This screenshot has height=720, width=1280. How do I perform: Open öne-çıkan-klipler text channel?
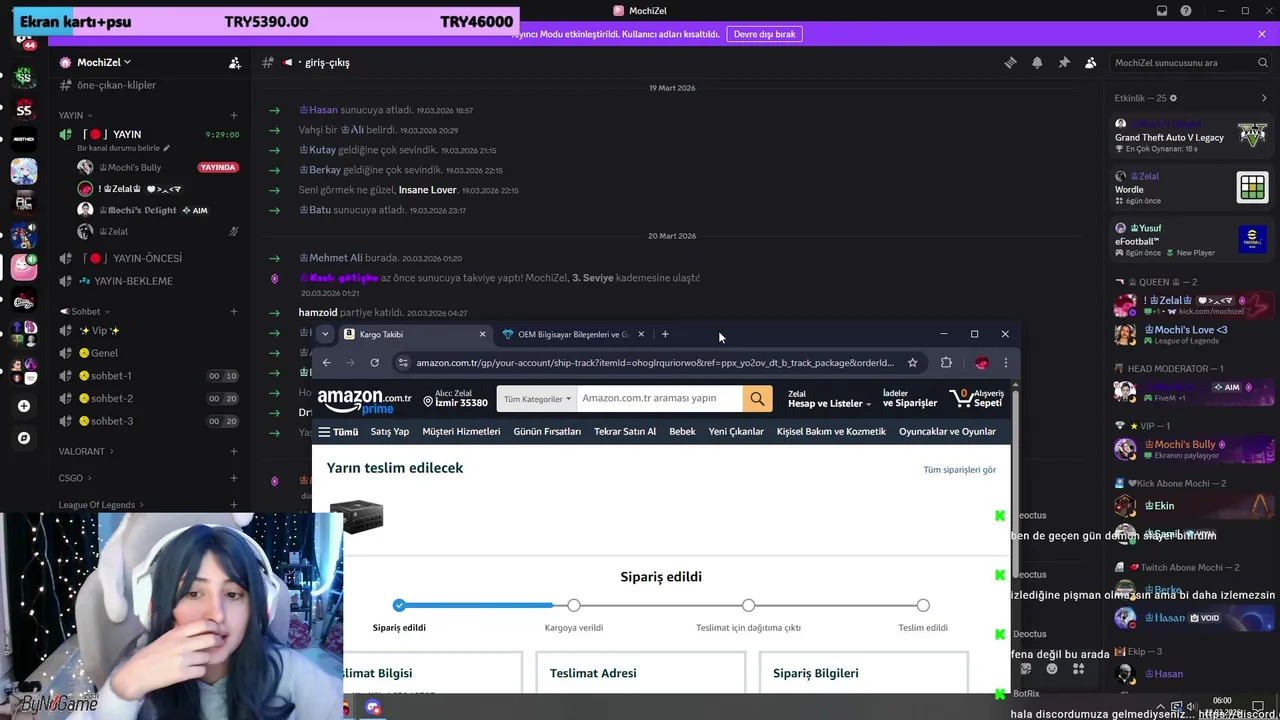coord(116,85)
